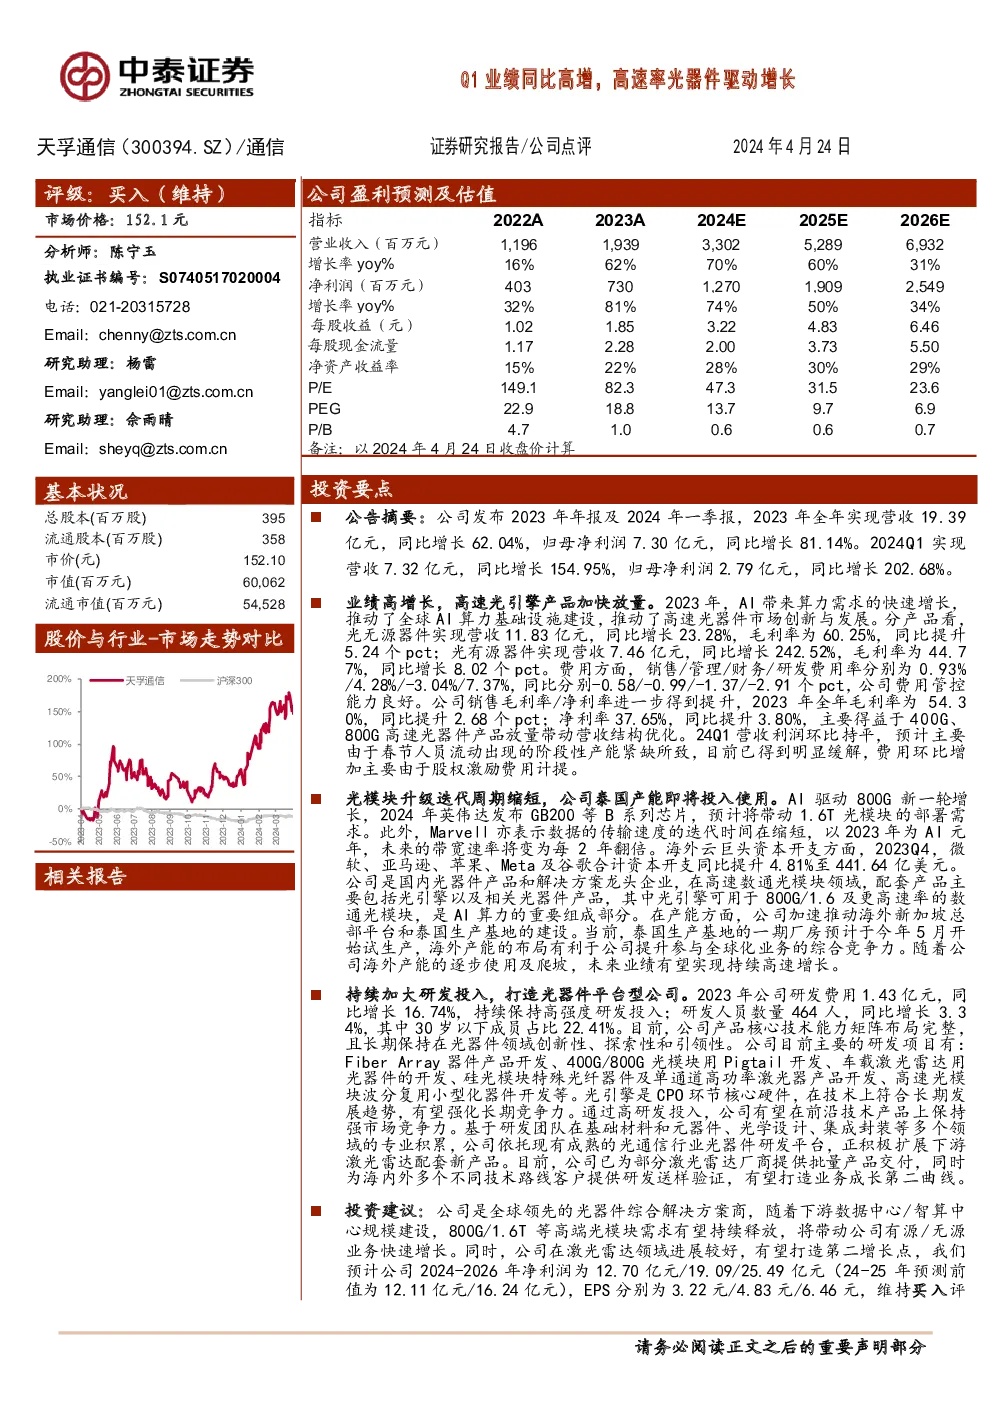Click the 评级:买入(维持) rating header
This screenshot has height=1404, width=993.
pos(165,193)
